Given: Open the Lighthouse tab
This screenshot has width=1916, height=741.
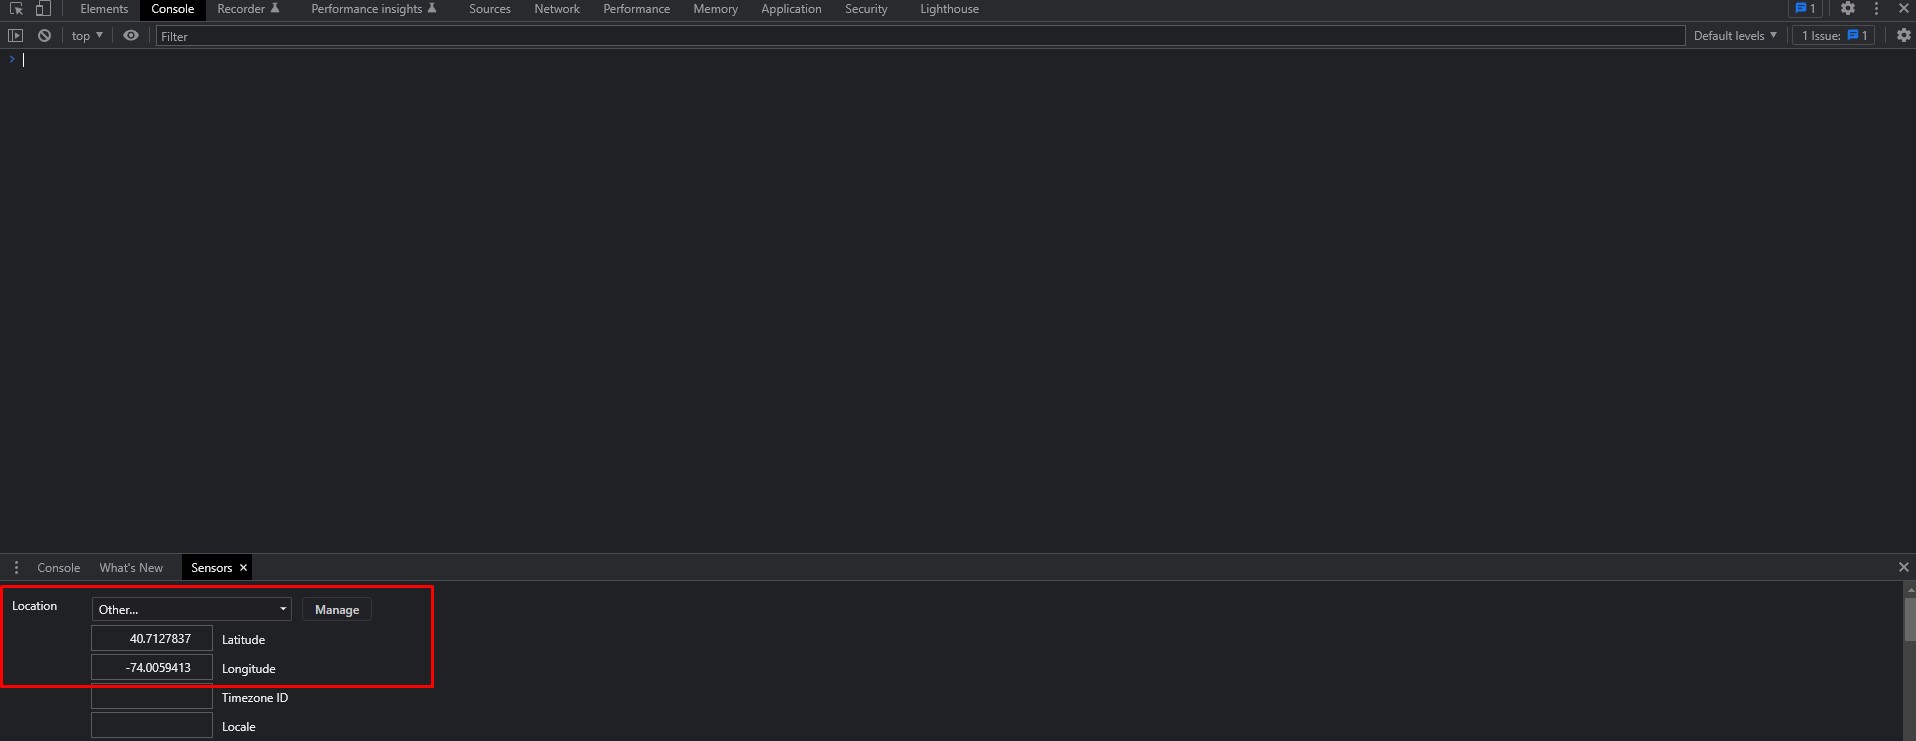Looking at the screenshot, I should coord(949,9).
